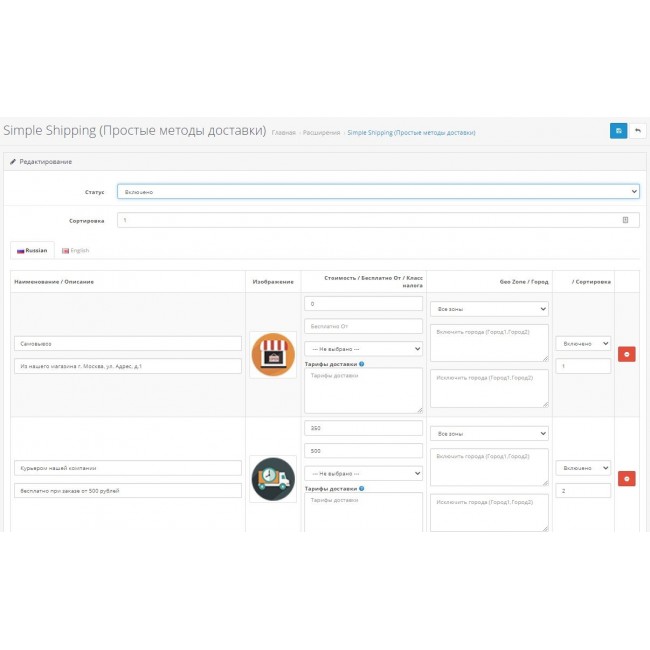Delete the courier shipping method row
Screen dimensions: 650x650
[626, 479]
